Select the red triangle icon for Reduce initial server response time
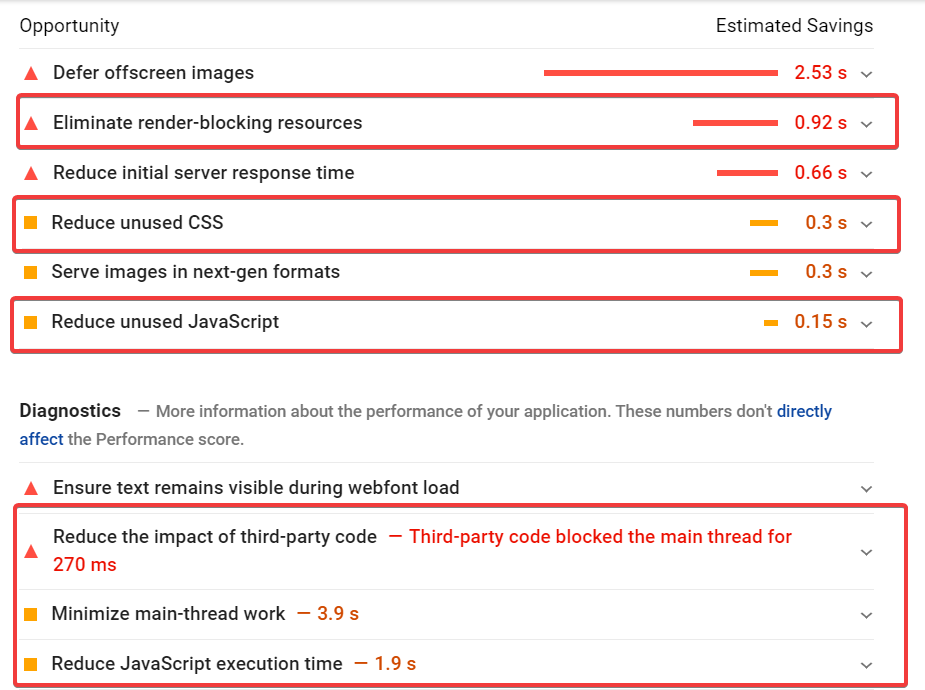Image resolution: width=925 pixels, height=690 pixels. point(31,172)
